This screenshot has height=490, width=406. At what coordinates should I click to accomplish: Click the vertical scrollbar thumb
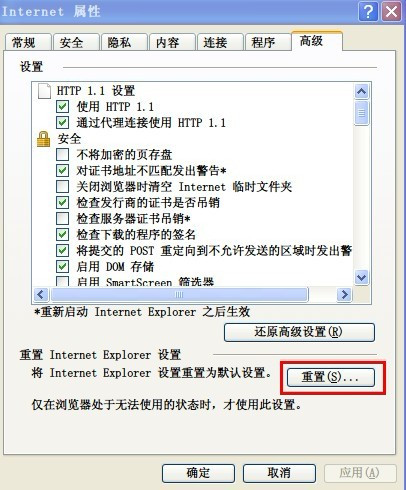click(362, 113)
